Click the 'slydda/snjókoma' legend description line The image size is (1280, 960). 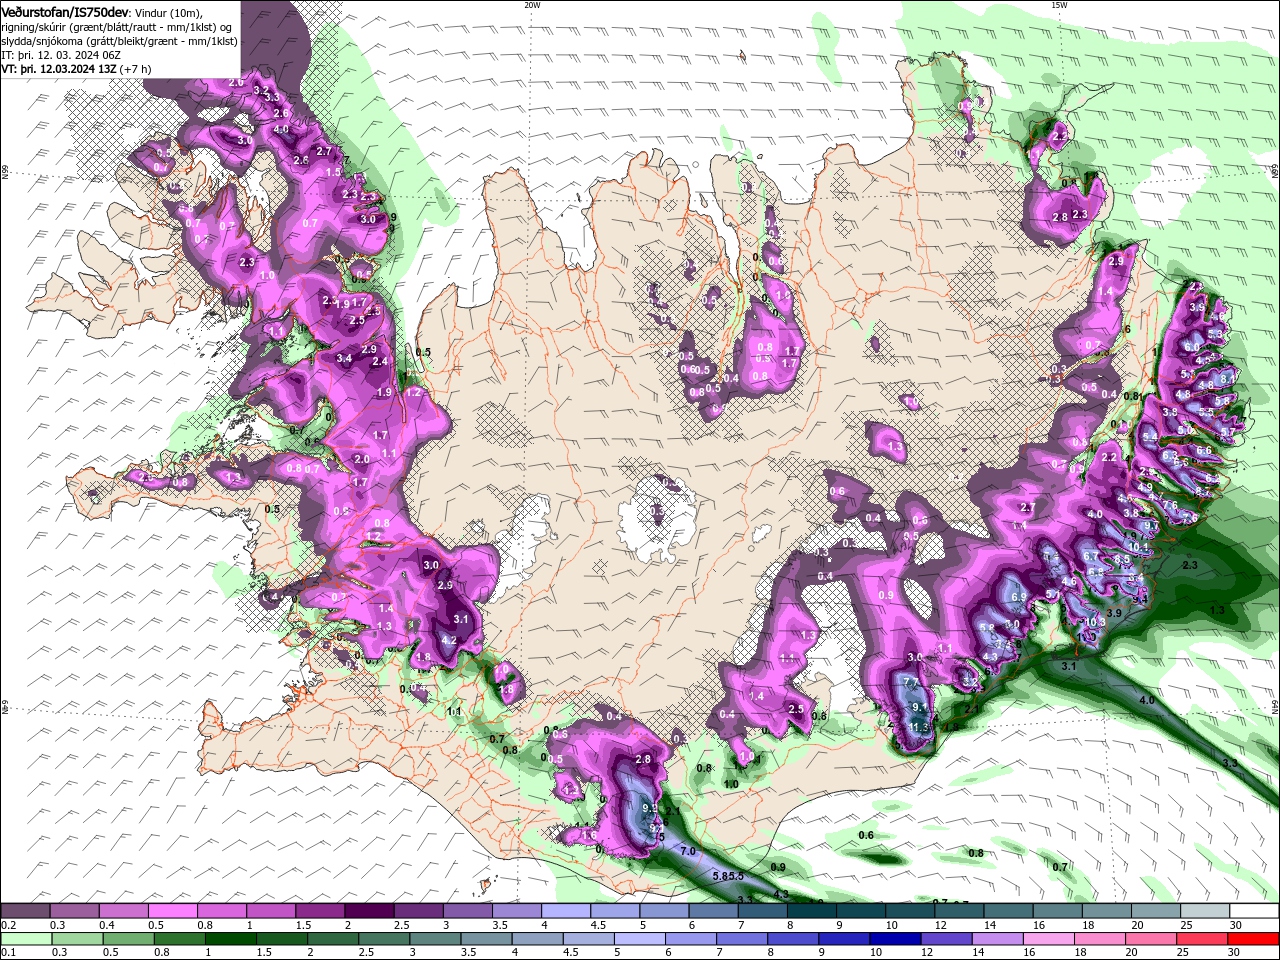[x=119, y=41]
